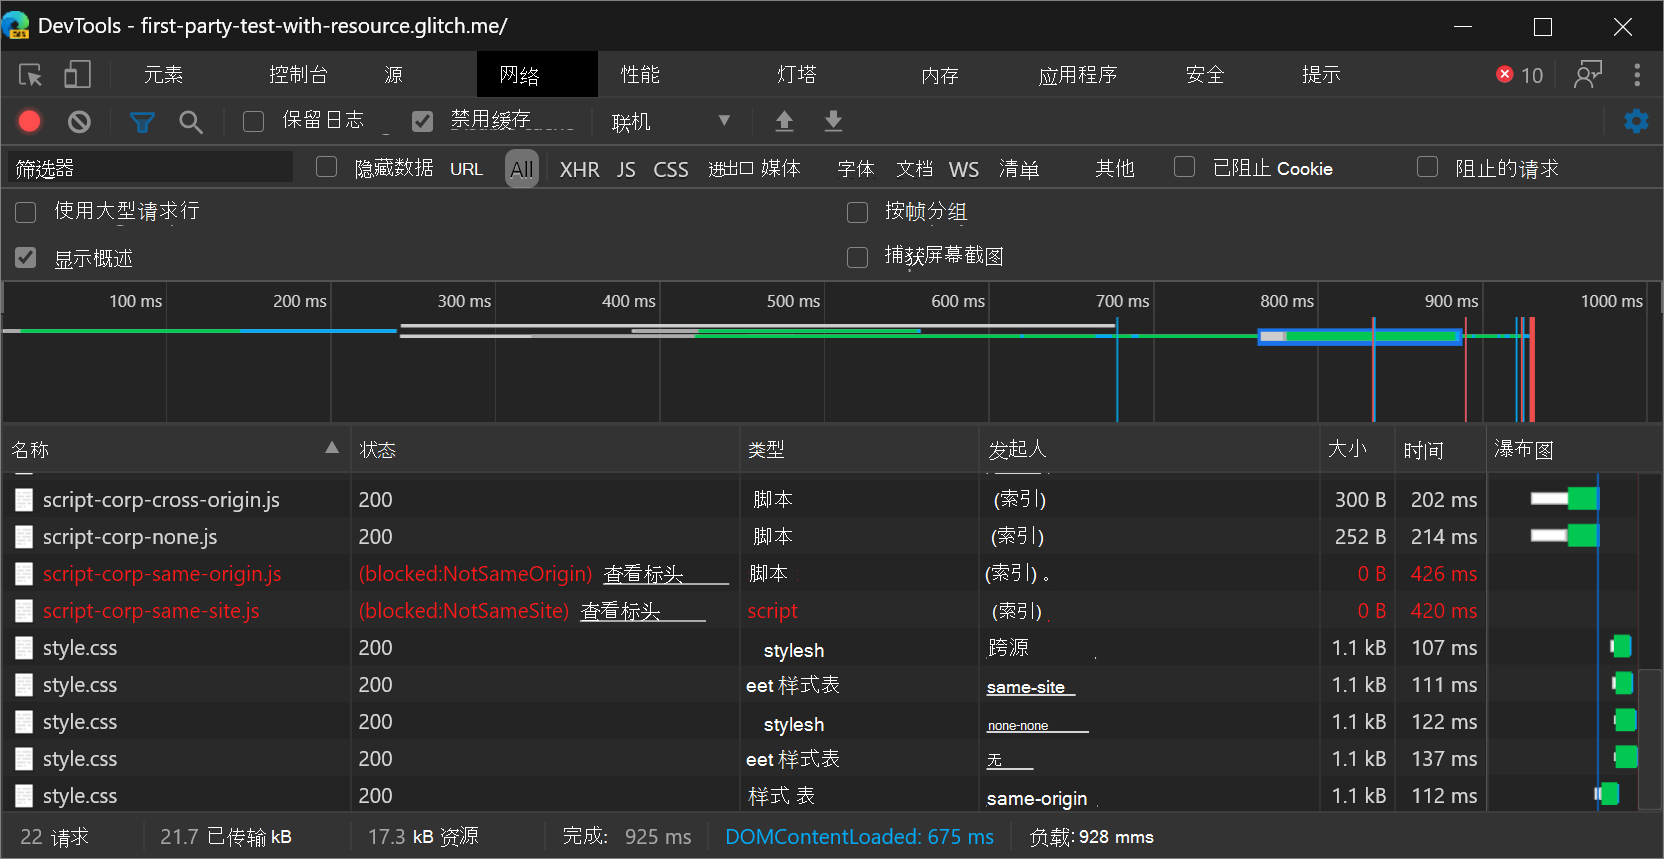This screenshot has height=859, width=1664.
Task: Open the throttling online dropdown
Action: pos(671,122)
